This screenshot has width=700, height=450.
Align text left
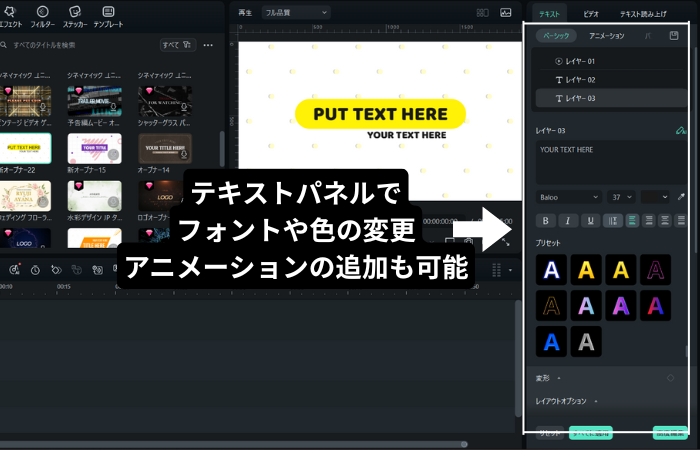pos(632,221)
